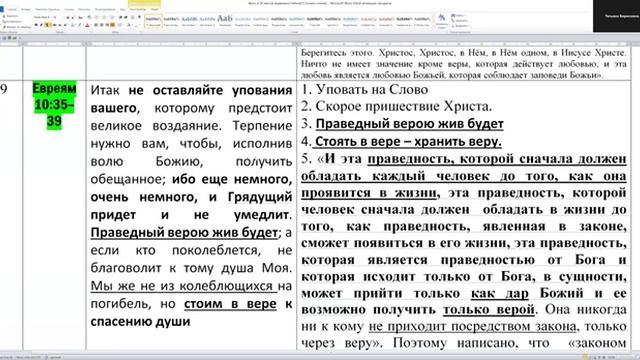Click the Sort button in the ribbon

pos(132,17)
